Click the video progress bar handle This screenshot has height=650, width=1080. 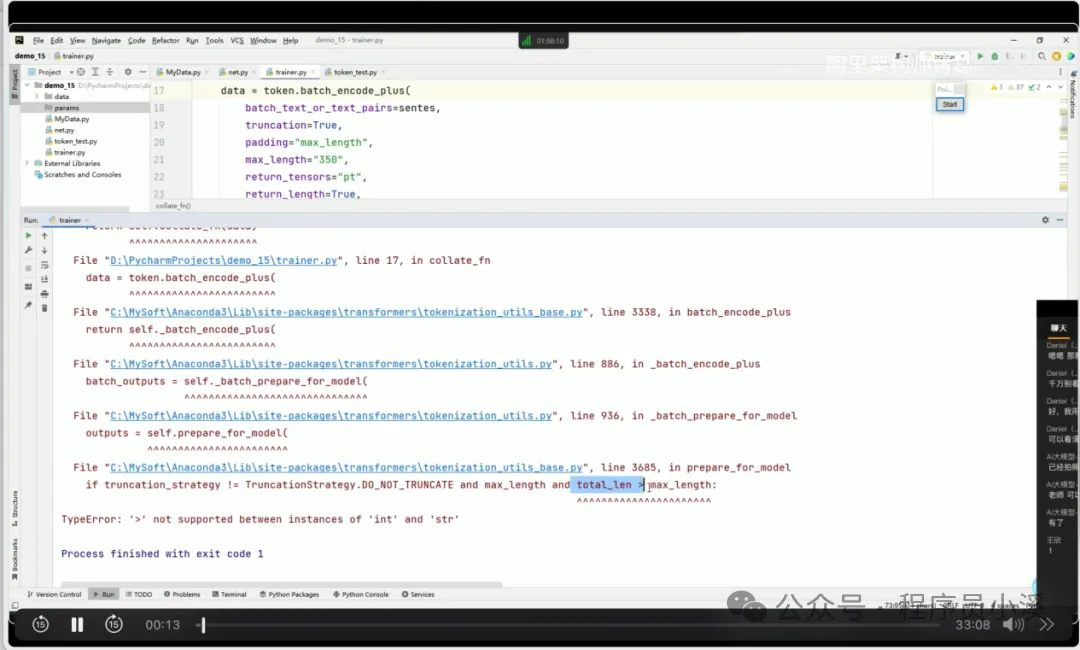203,625
